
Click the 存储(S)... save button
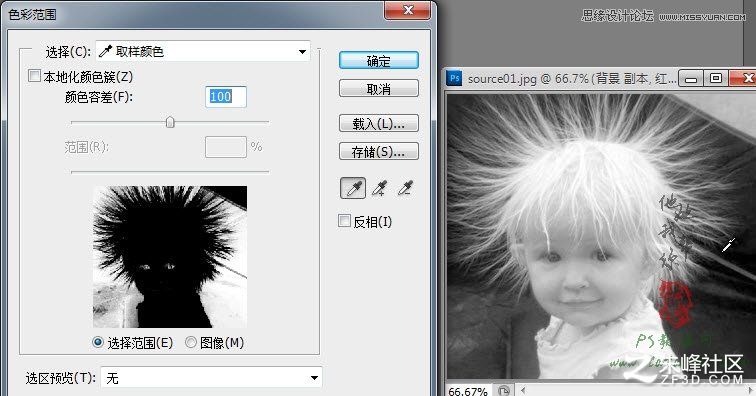[x=378, y=151]
